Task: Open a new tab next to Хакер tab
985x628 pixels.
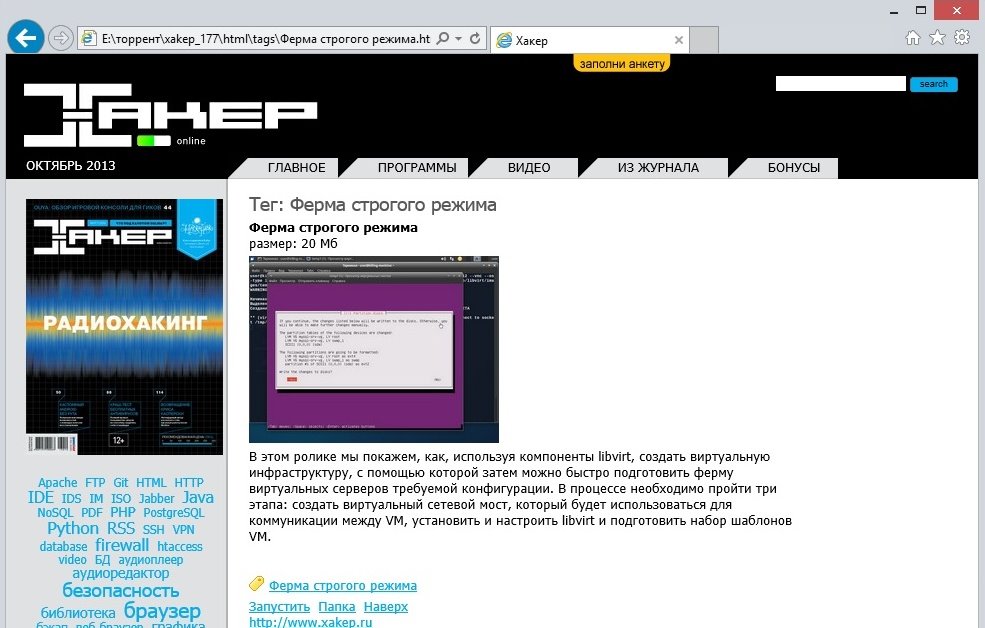Action: [704, 40]
